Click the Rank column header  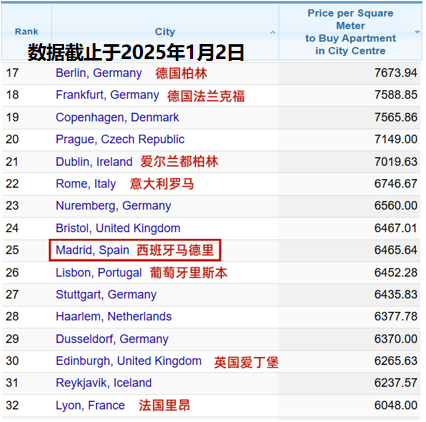[26, 32]
